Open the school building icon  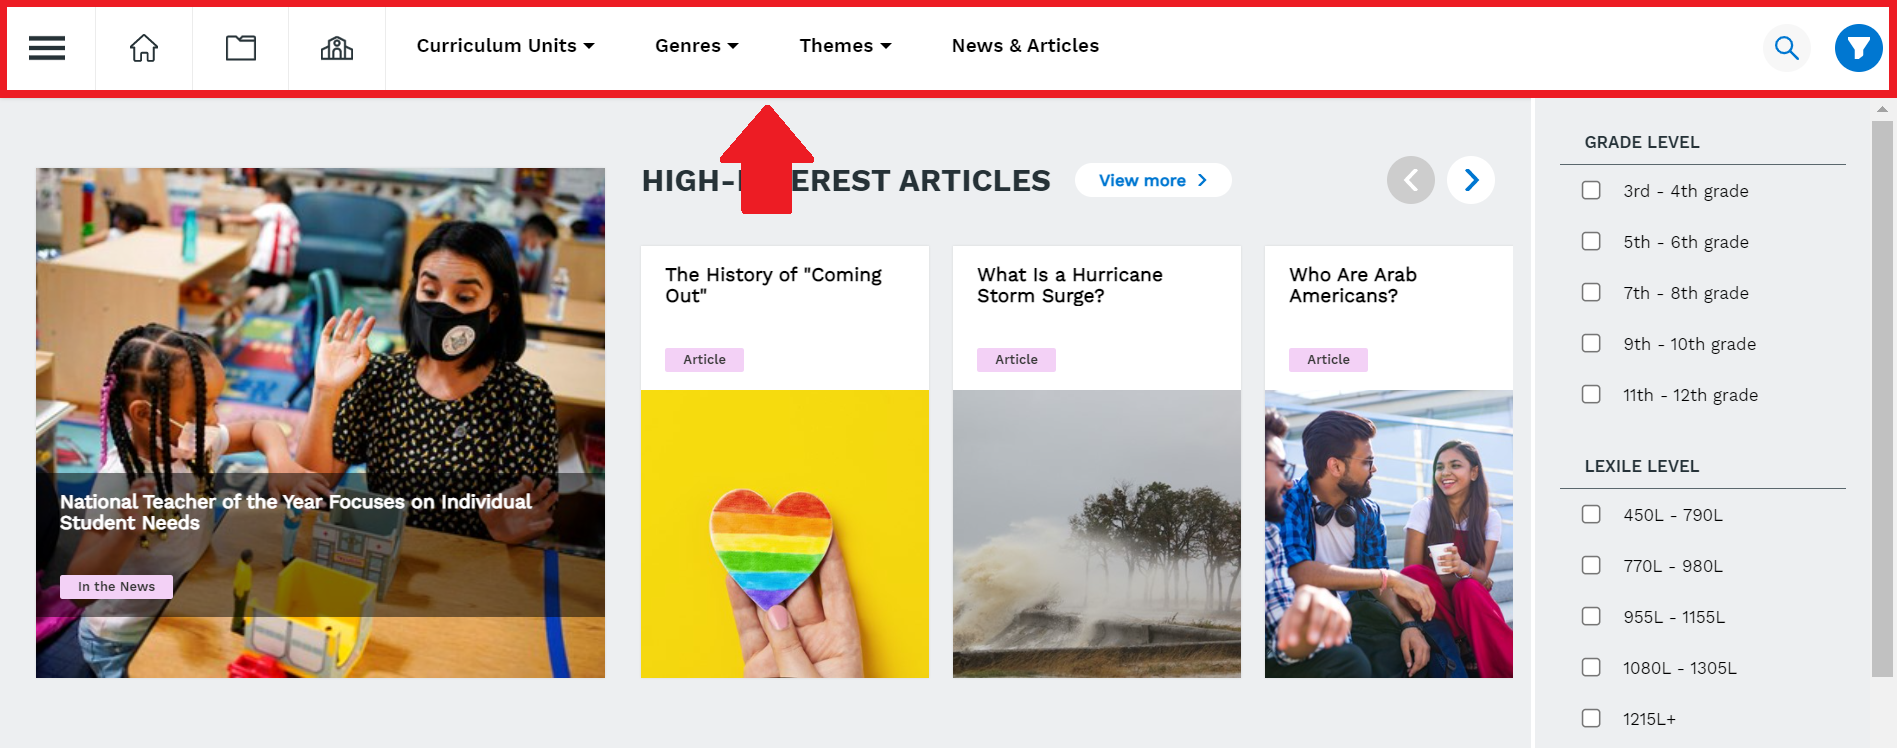[x=337, y=48]
